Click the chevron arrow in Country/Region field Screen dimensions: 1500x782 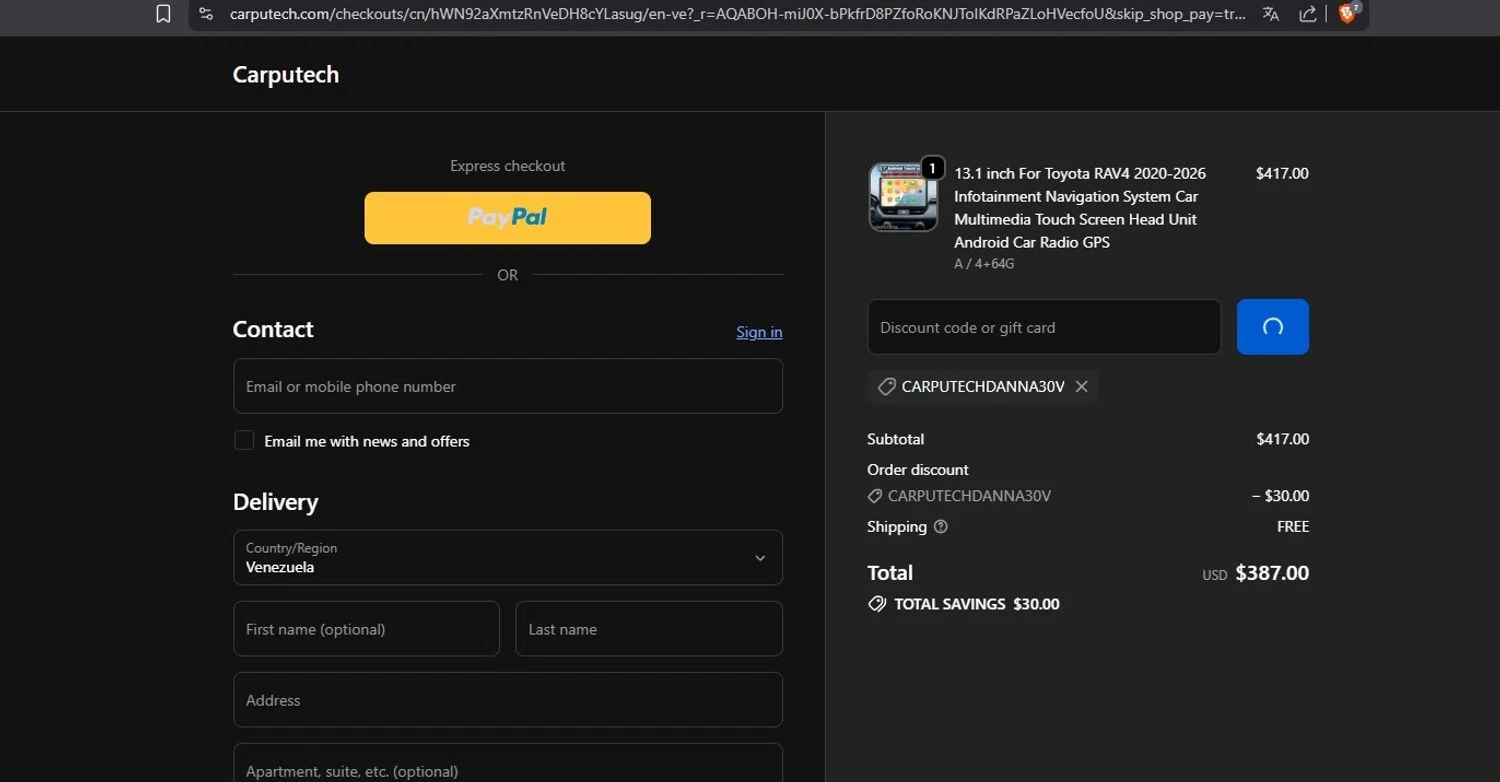pyautogui.click(x=760, y=558)
